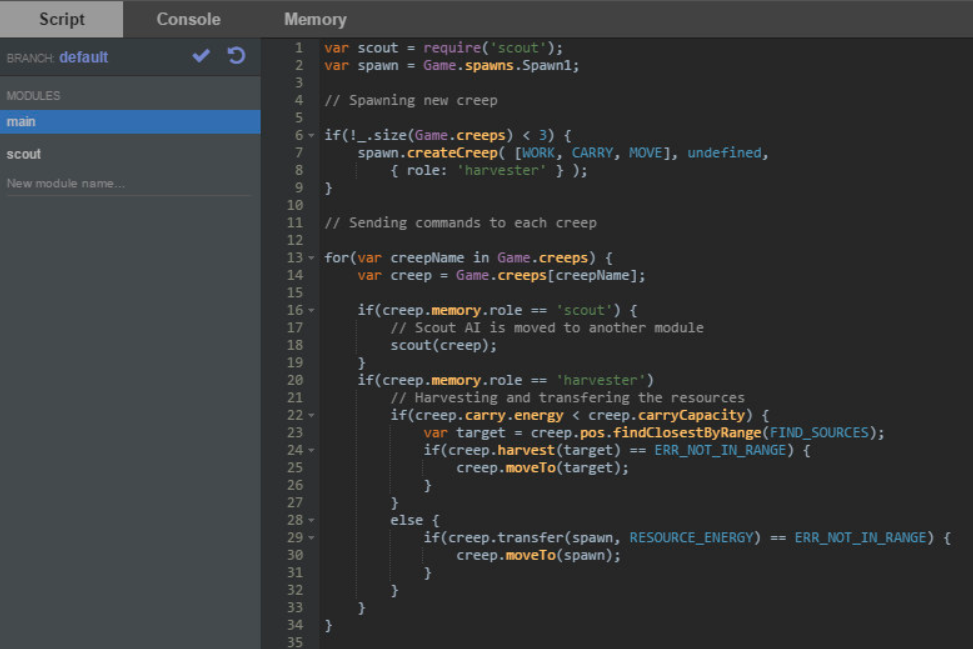Click 'moveTo(spawn)' on line 30
This screenshot has width=973, height=649.
[559, 555]
